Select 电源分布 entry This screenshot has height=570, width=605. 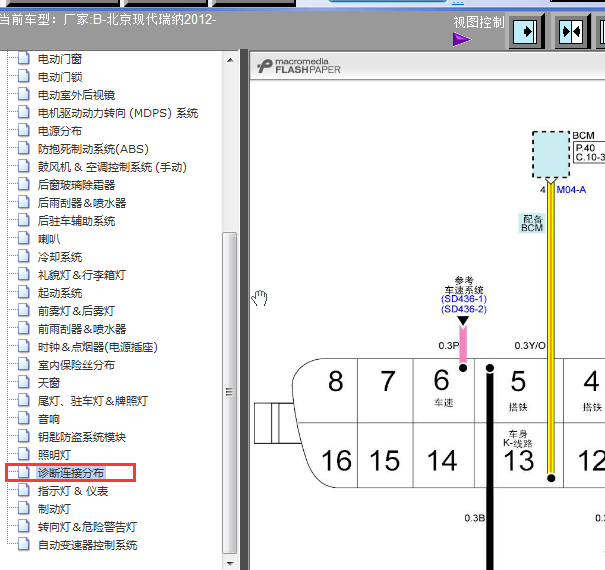(60, 131)
